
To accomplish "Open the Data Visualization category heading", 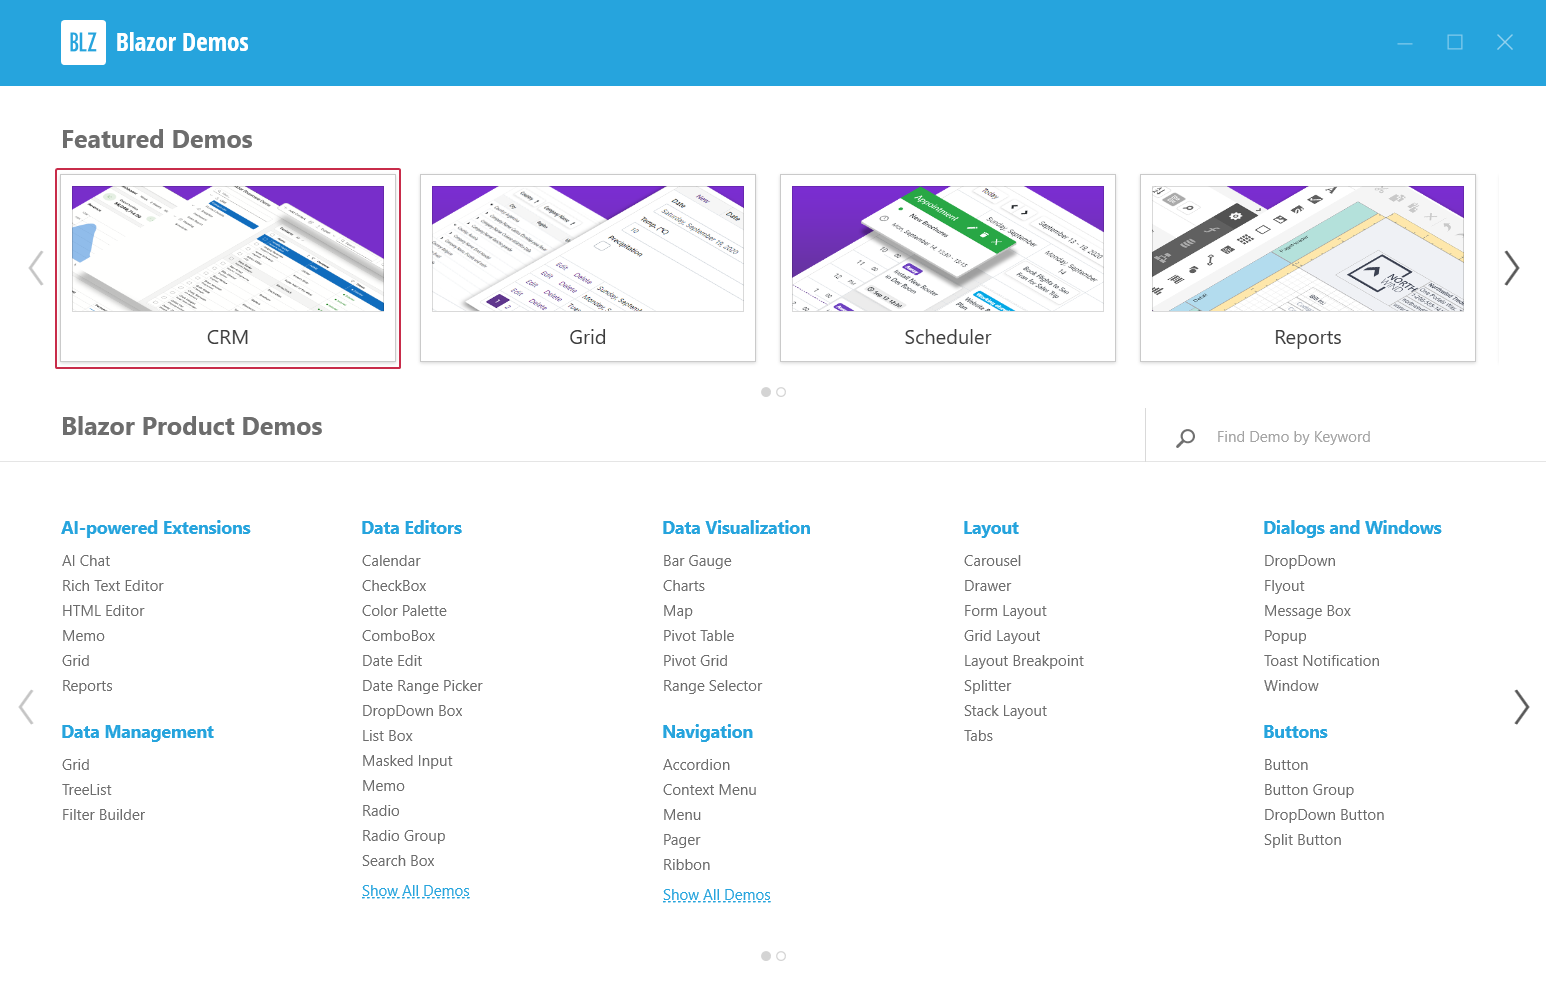I will (x=736, y=528).
